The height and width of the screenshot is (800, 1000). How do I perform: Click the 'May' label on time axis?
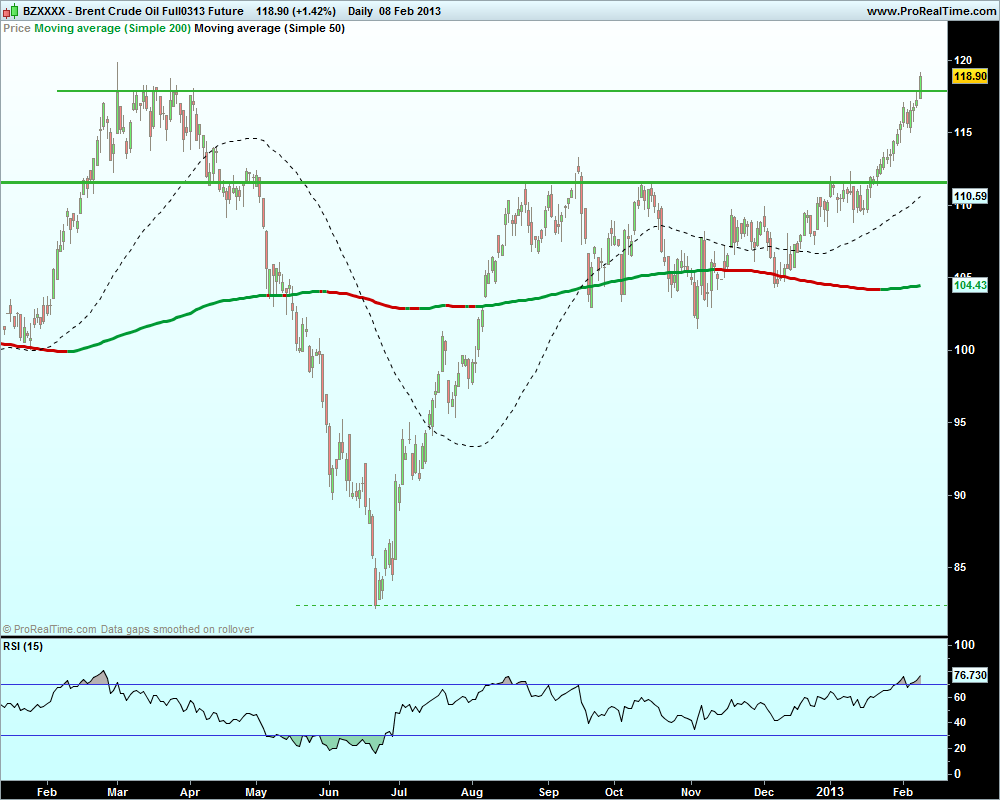coord(256,792)
